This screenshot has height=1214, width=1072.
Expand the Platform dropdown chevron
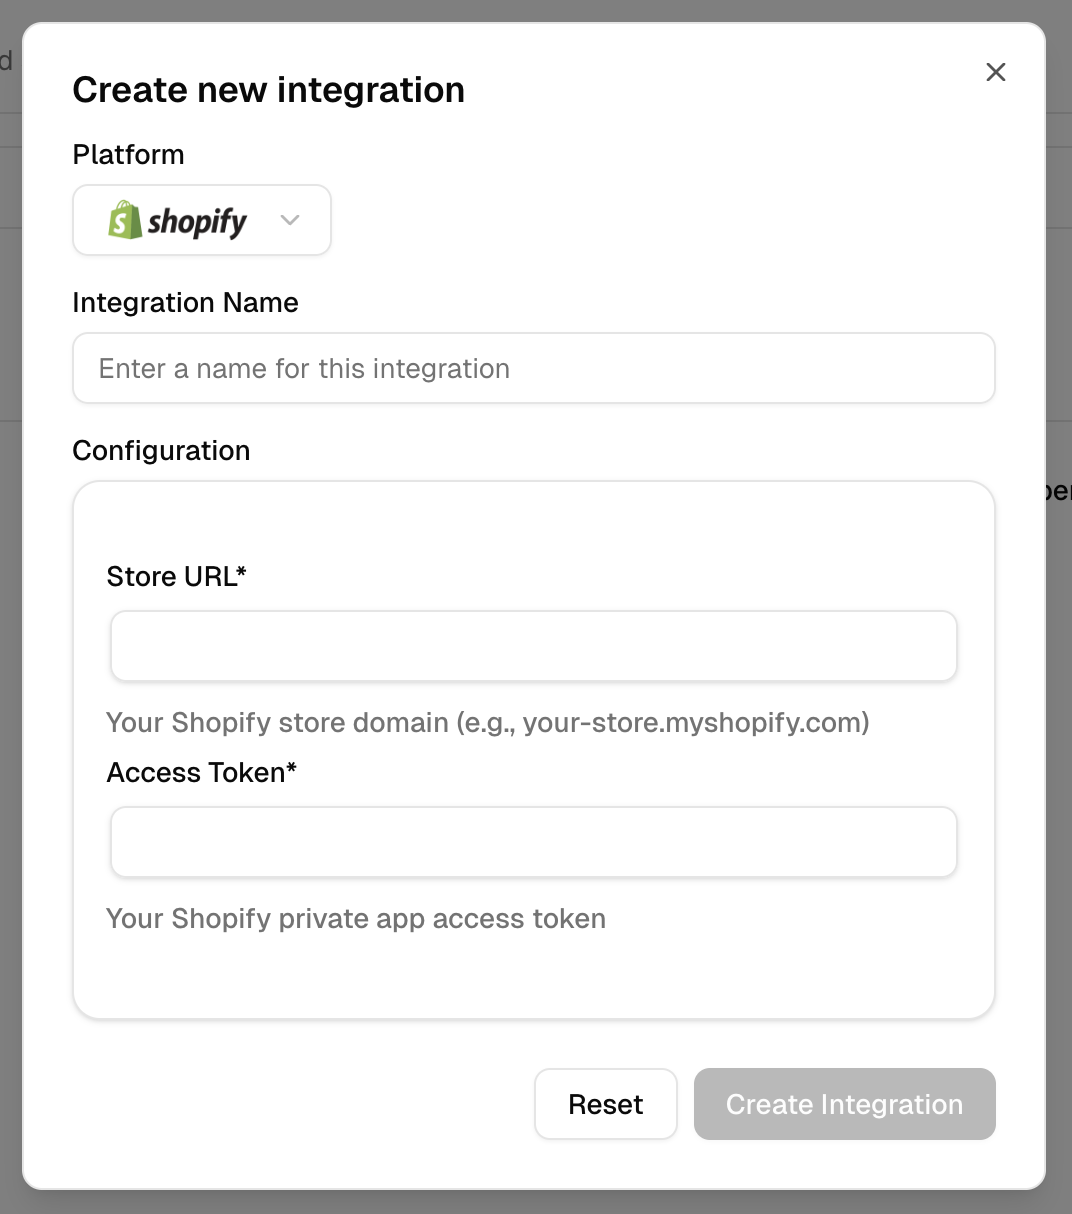click(290, 220)
